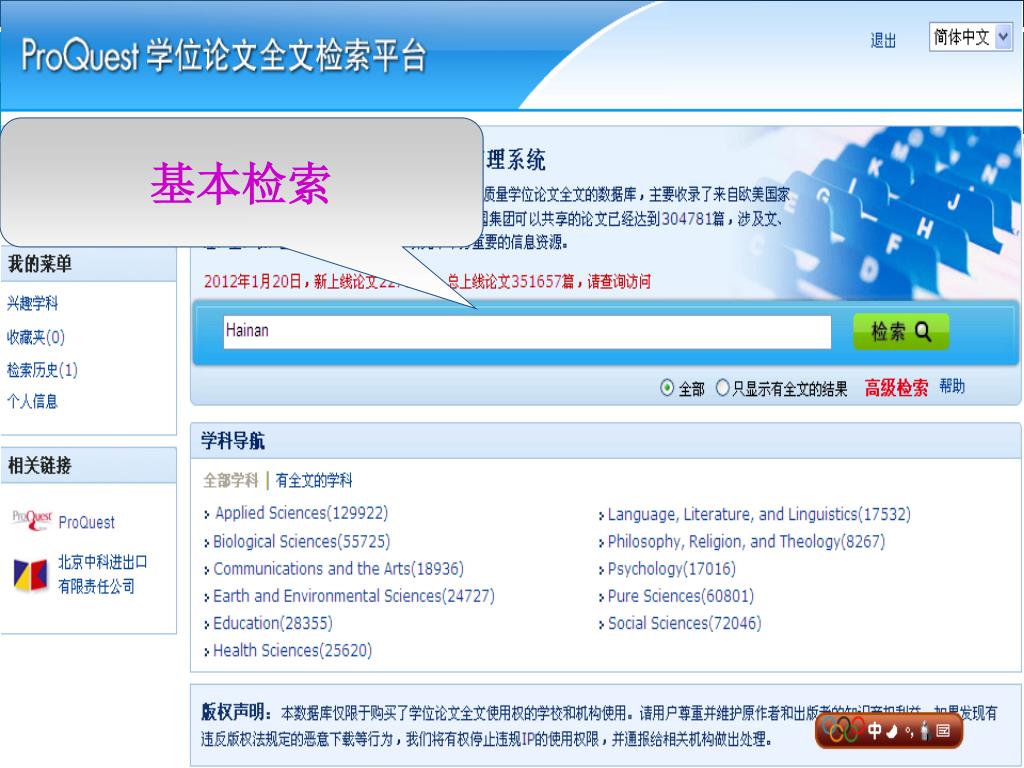Open the 高级检索 advanced search link
The width and height of the screenshot is (1024, 768).
(x=896, y=388)
